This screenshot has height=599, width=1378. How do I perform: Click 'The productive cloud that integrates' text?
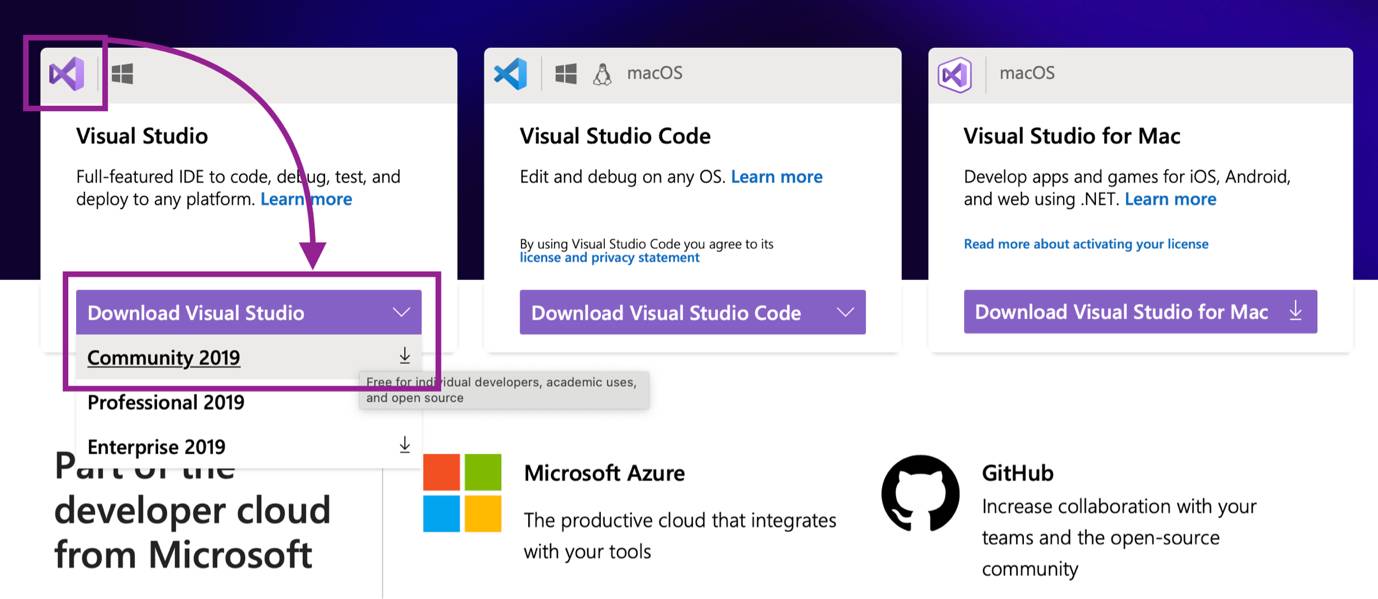click(680, 520)
